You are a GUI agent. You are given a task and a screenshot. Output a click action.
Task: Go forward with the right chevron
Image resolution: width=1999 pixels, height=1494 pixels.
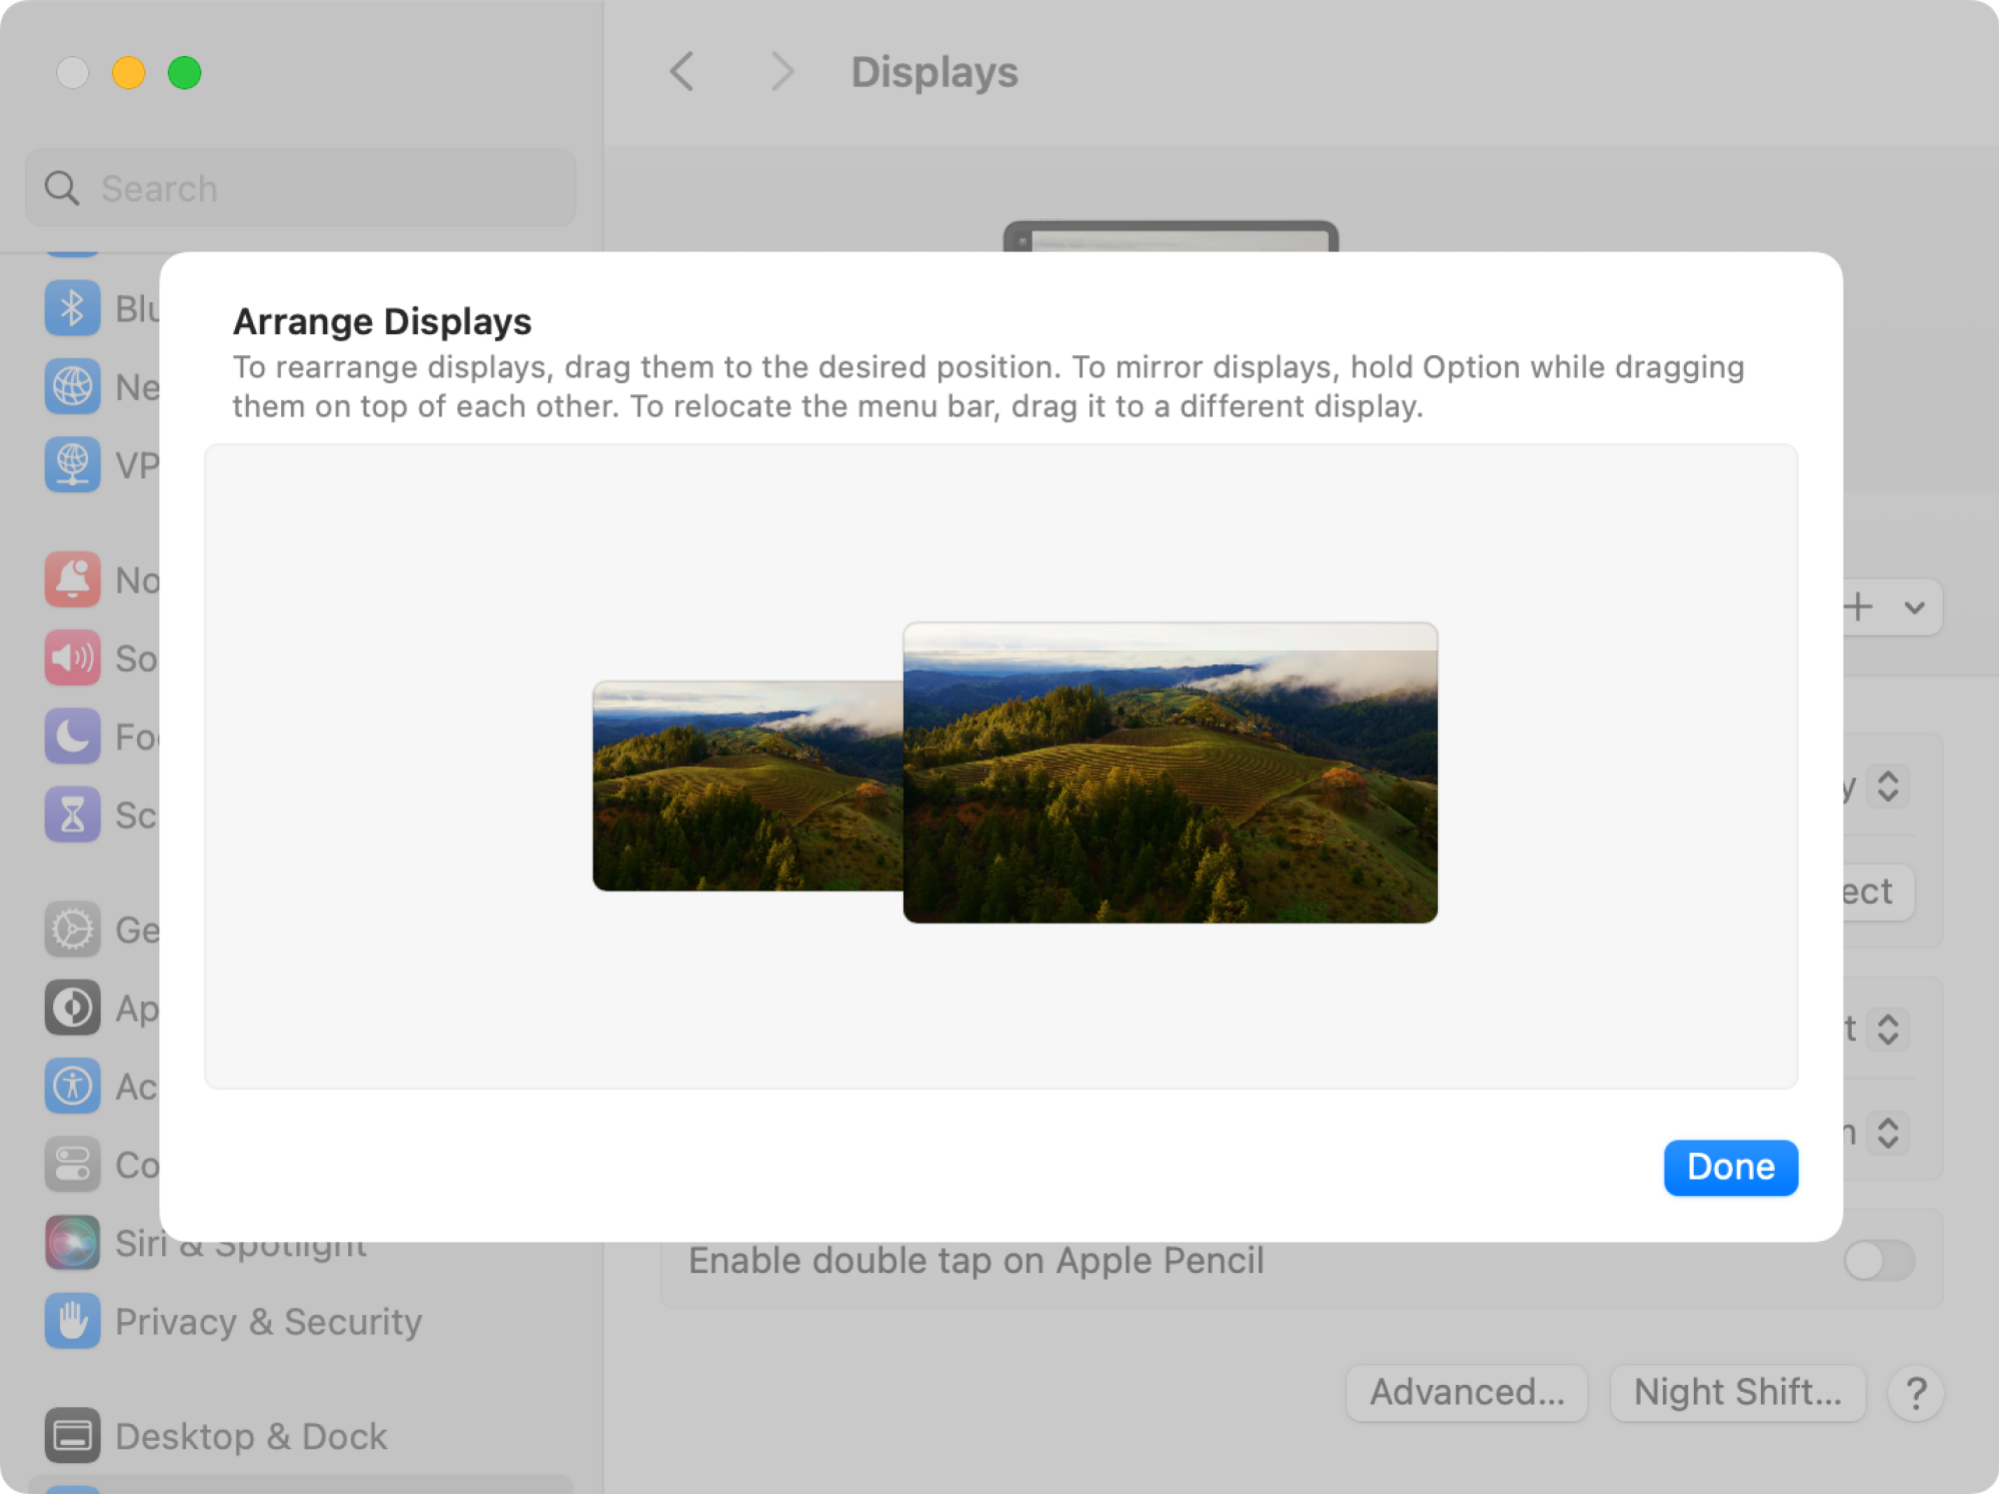coord(782,72)
